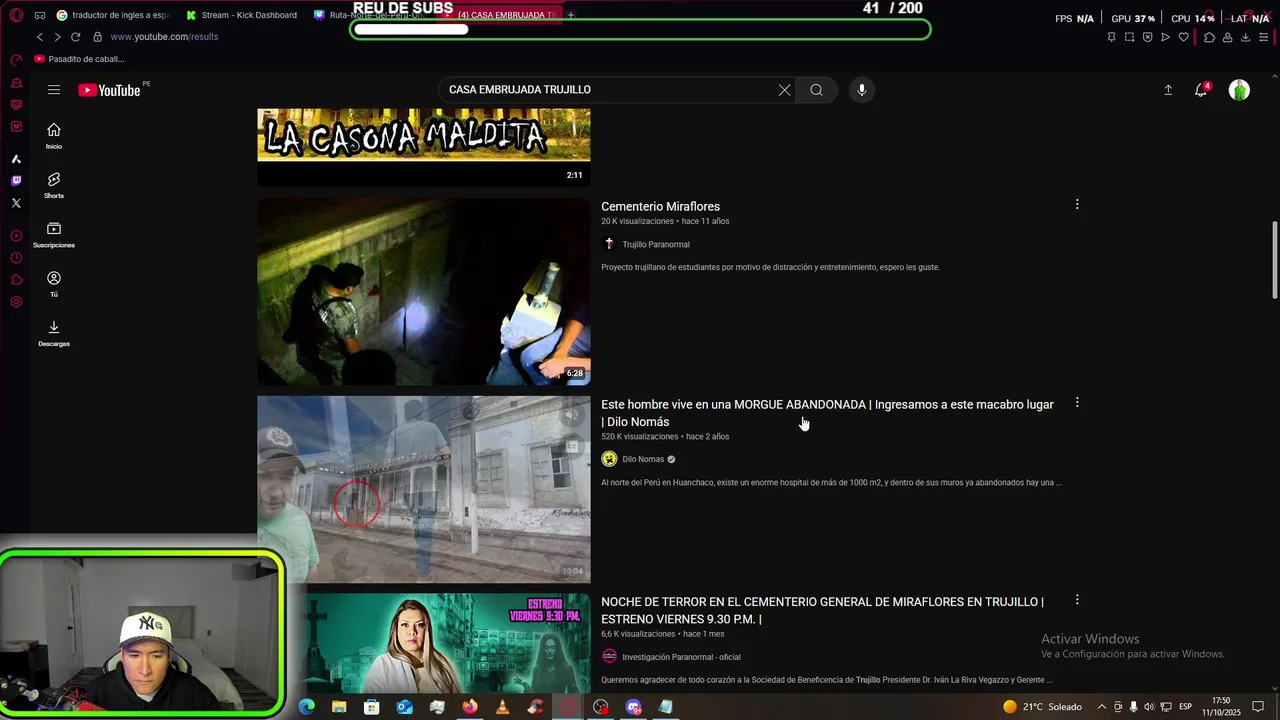Visit Investigación Paranormal - oficial channel
The image size is (1280, 720).
point(681,657)
